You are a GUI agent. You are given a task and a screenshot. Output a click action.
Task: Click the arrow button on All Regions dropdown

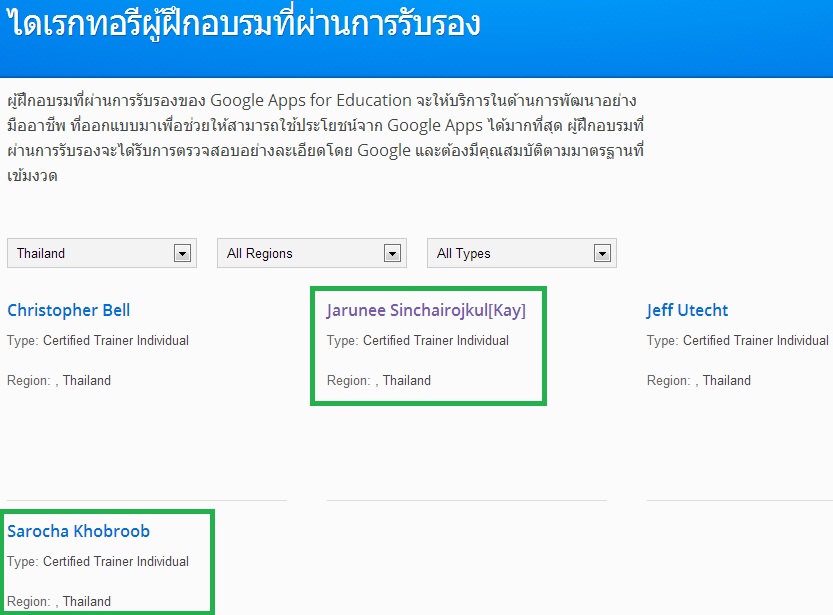(x=392, y=254)
